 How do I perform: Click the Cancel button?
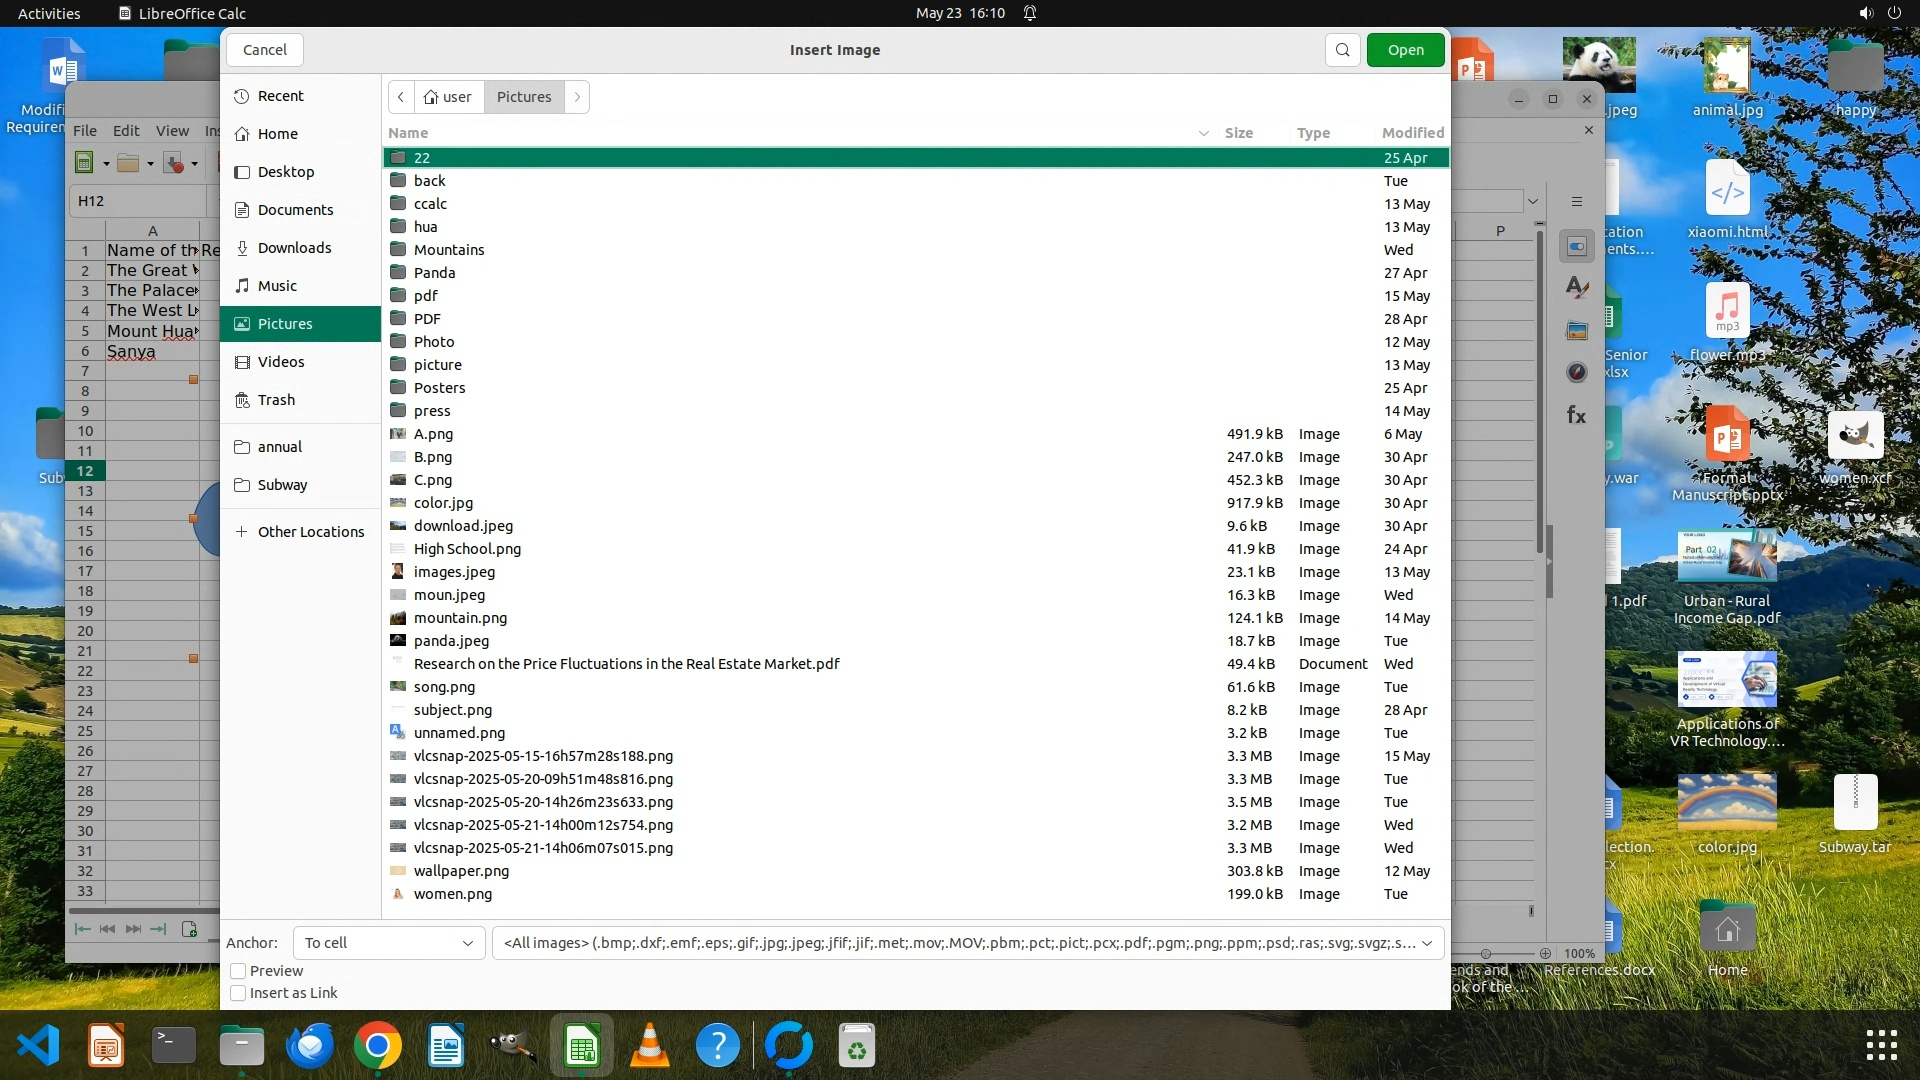[264, 50]
